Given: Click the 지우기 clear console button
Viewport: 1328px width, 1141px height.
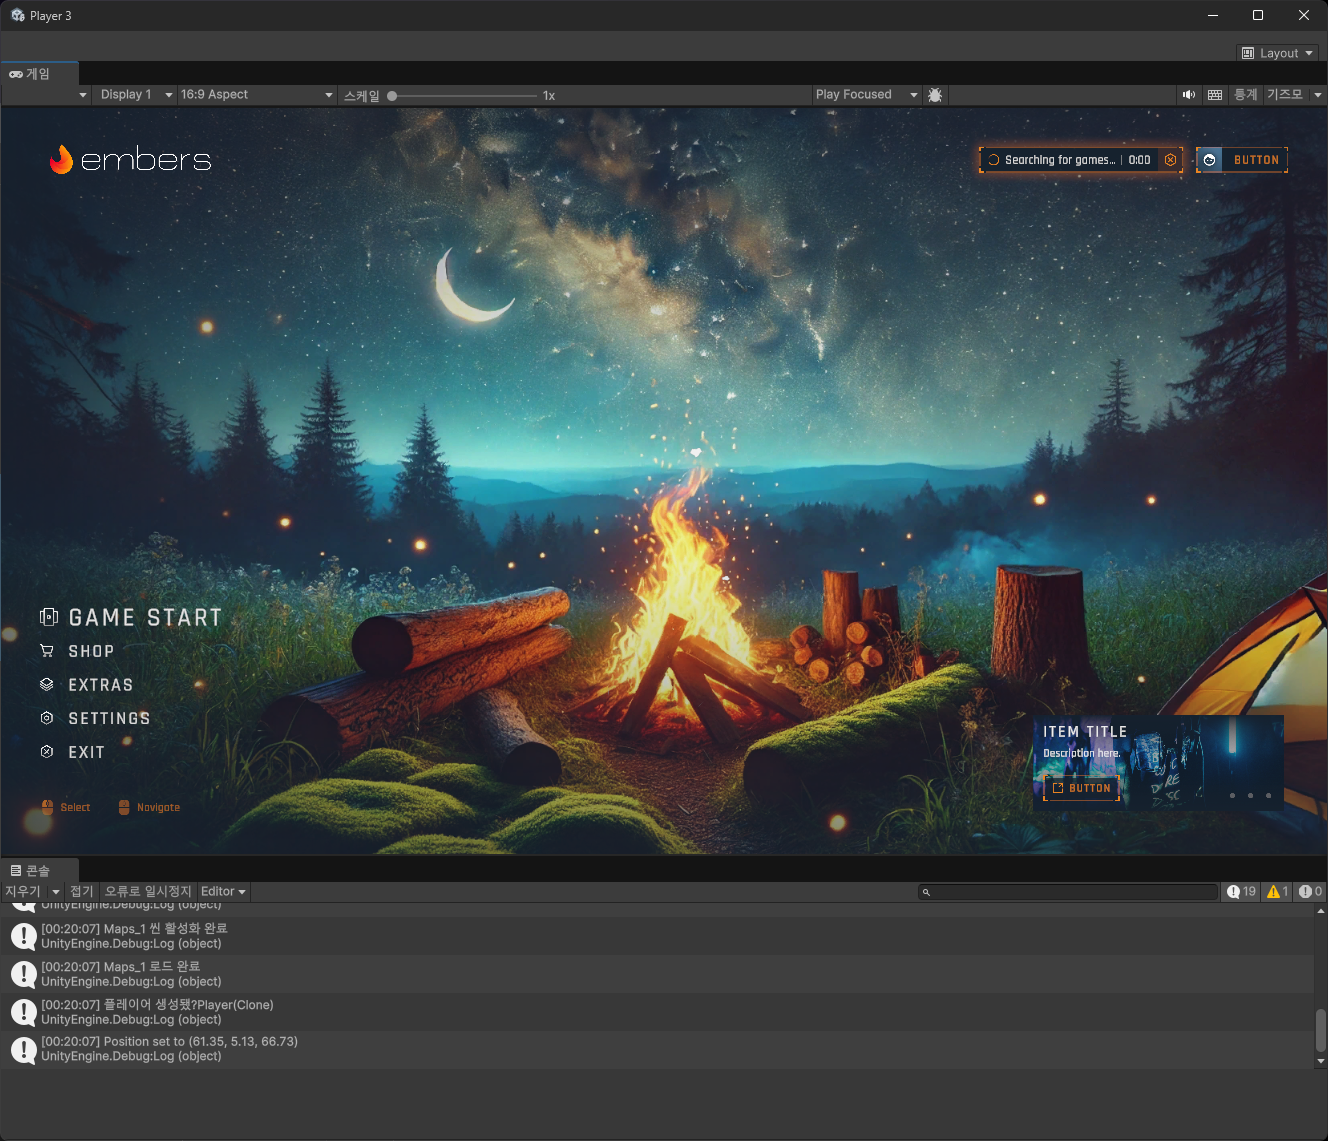Looking at the screenshot, I should coord(23,892).
